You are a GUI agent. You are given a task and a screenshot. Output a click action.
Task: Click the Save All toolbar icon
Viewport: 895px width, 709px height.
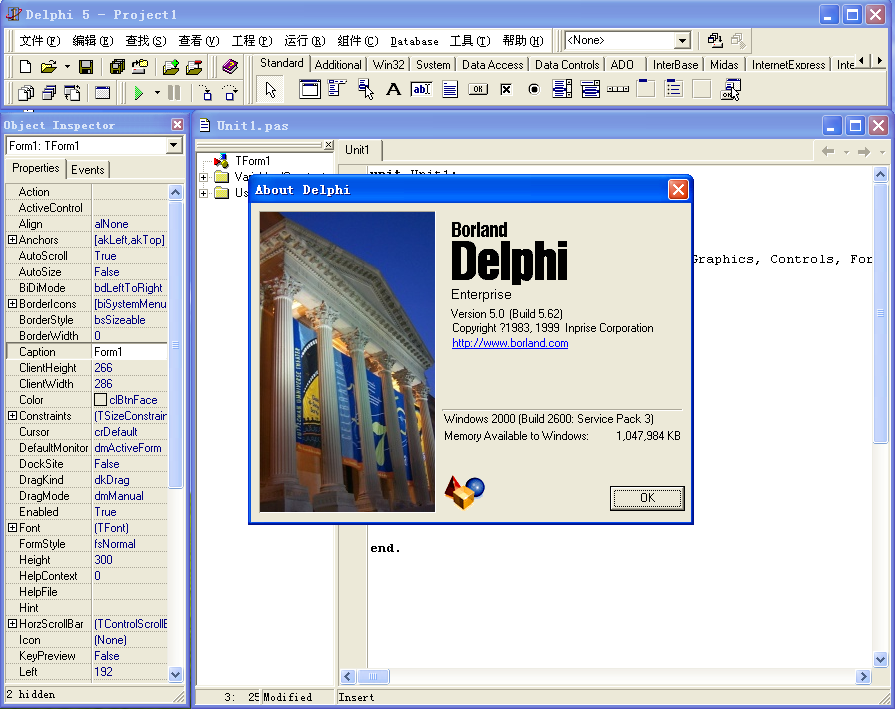pos(117,67)
